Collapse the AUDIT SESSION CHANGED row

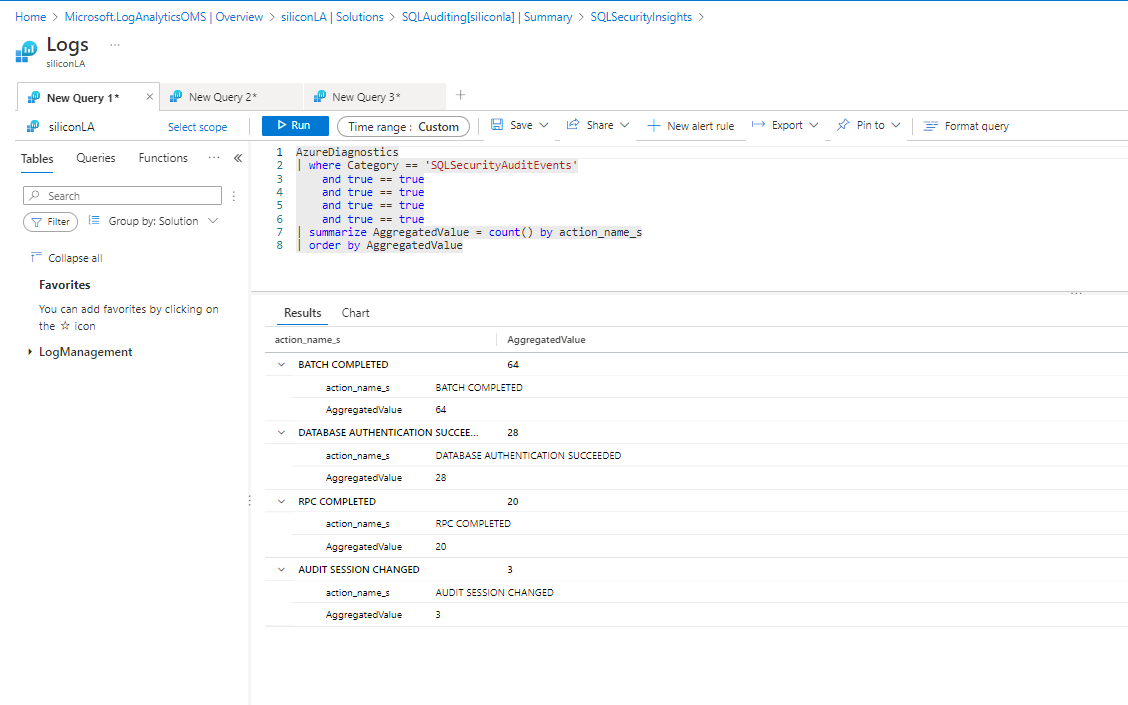[x=281, y=569]
